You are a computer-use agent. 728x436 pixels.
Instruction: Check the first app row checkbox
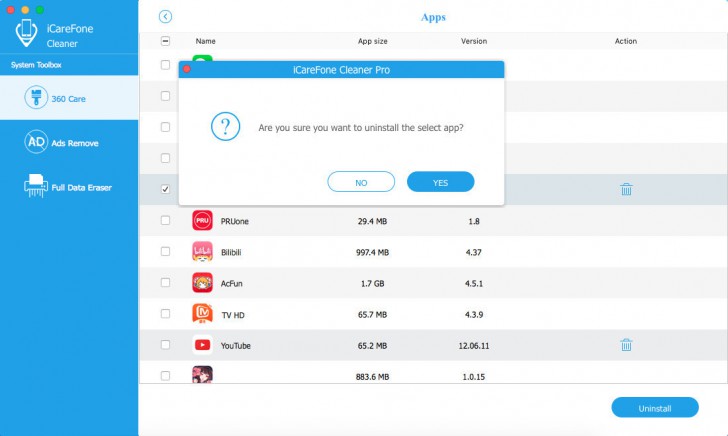[x=165, y=65]
